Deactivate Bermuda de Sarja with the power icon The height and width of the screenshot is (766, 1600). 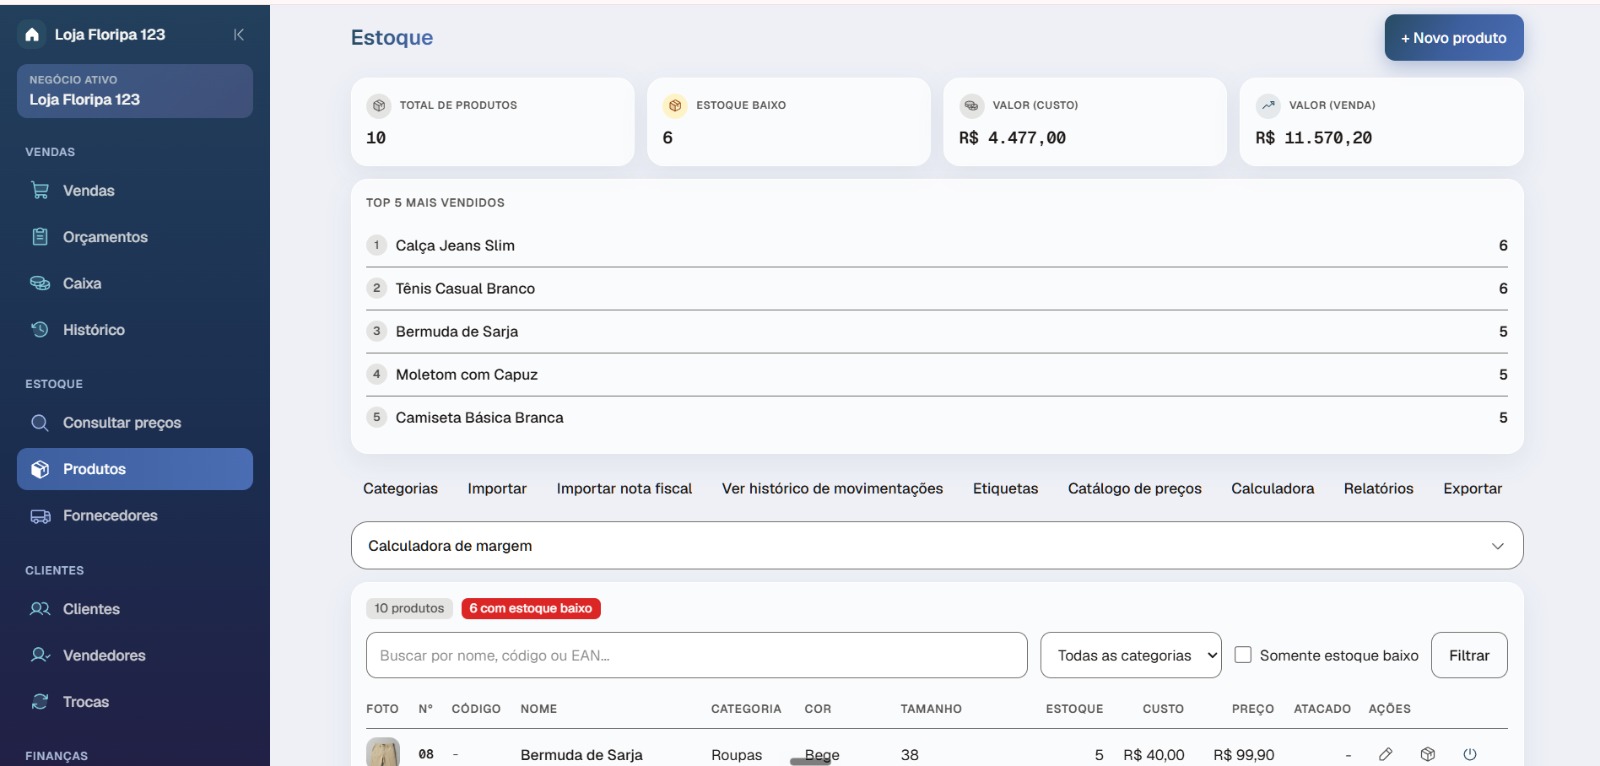(1469, 754)
